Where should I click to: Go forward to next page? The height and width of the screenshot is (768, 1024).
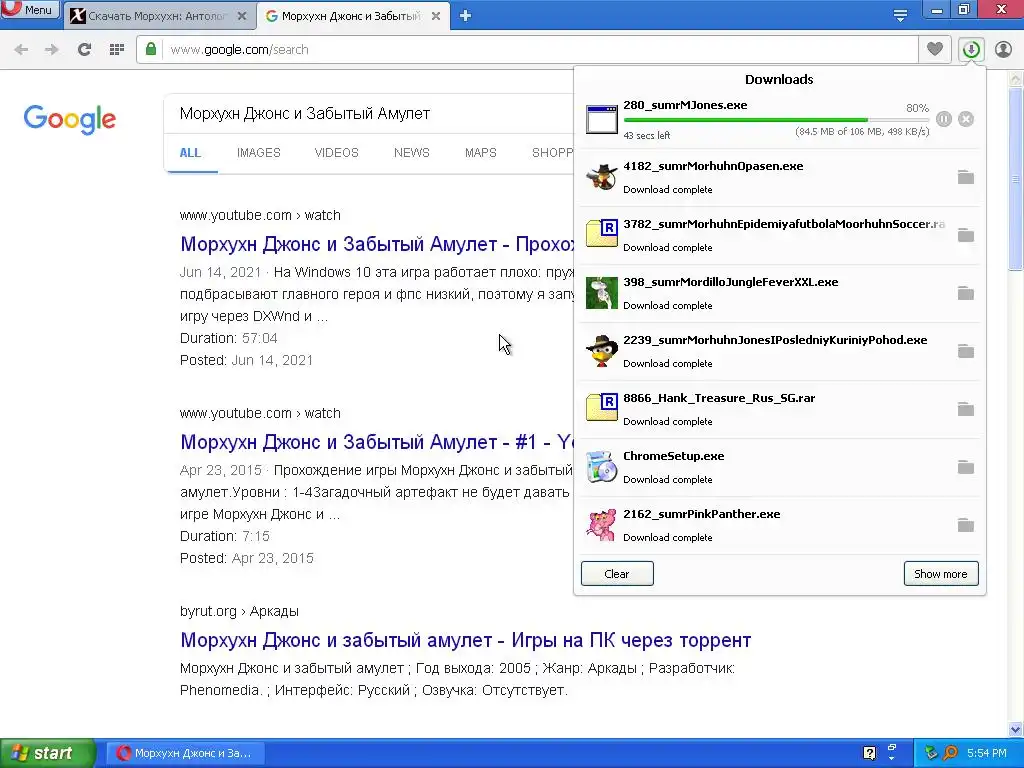pos(52,50)
